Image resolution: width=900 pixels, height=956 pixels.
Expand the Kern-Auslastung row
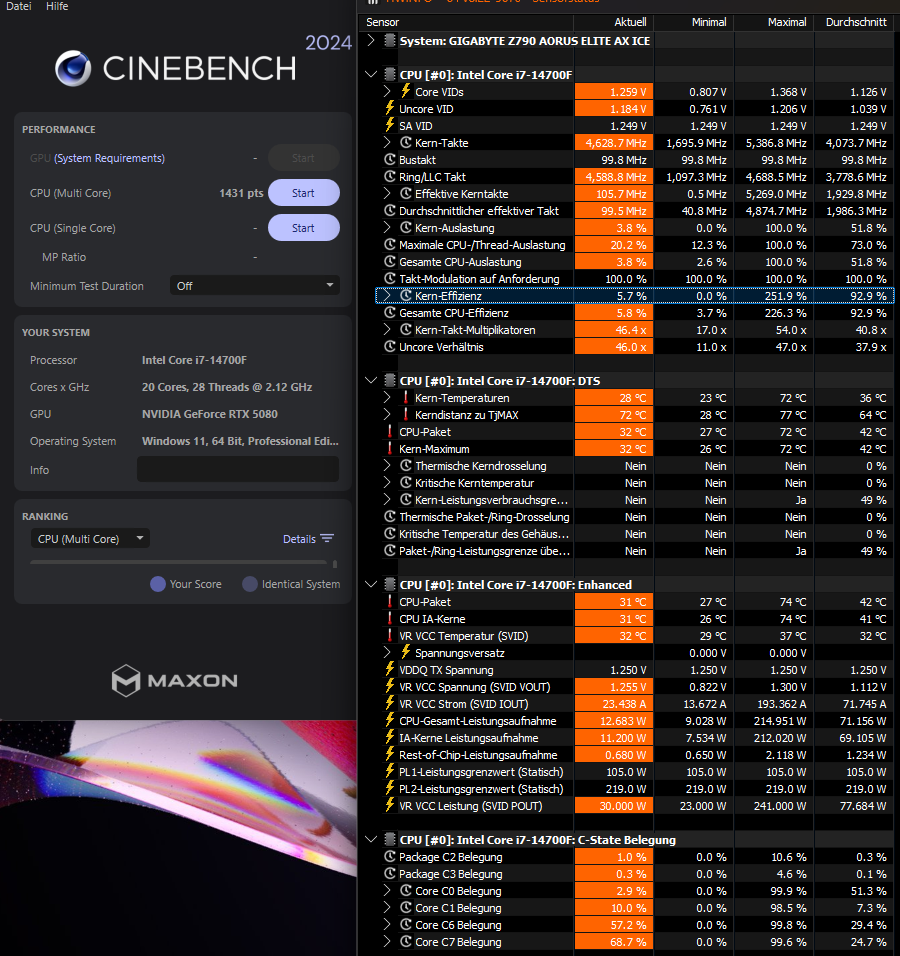[x=388, y=228]
